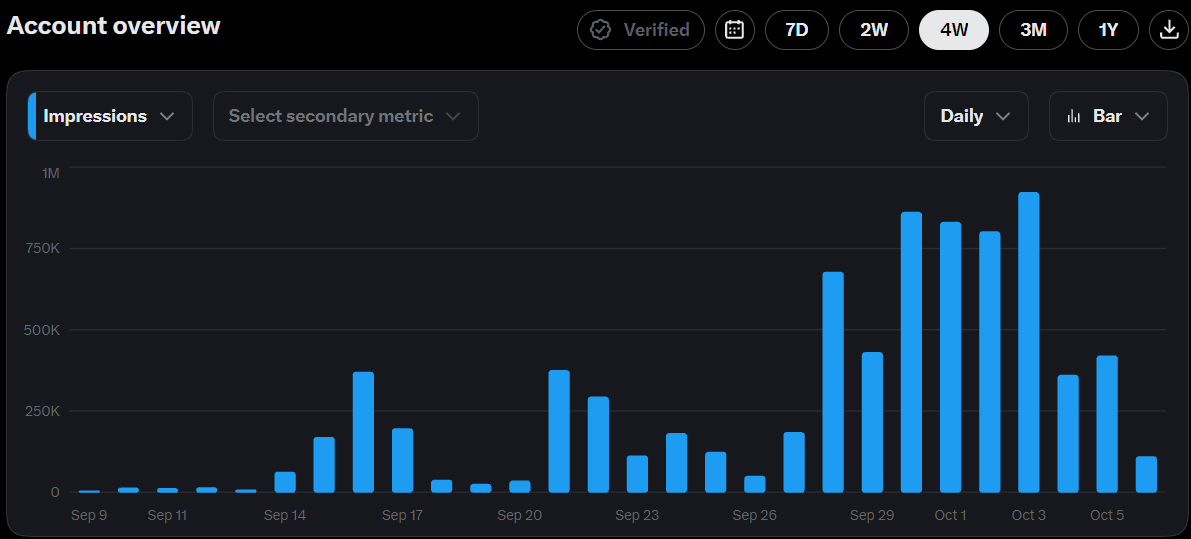
Task: Open the Bar chart type dropdown
Action: coord(1108,116)
